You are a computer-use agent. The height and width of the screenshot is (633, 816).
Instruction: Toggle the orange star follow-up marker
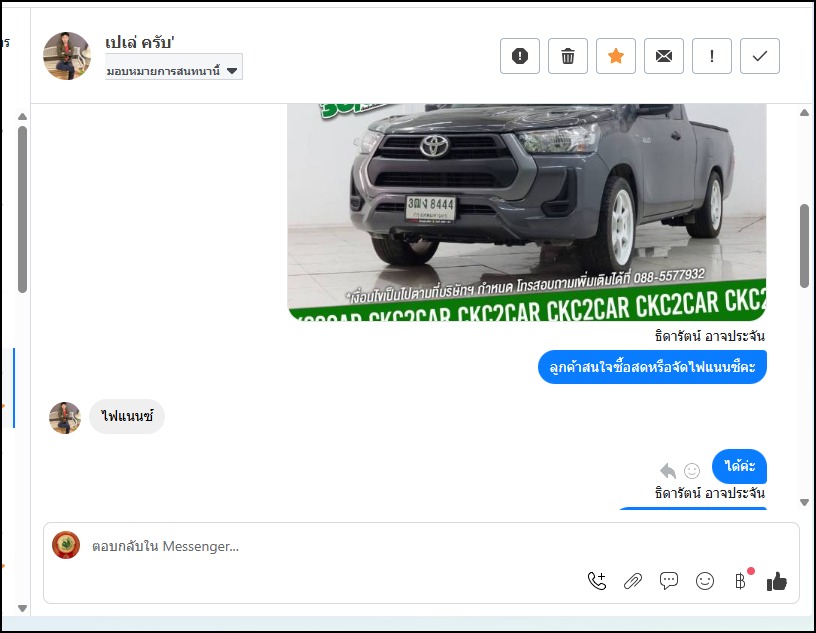coord(616,56)
